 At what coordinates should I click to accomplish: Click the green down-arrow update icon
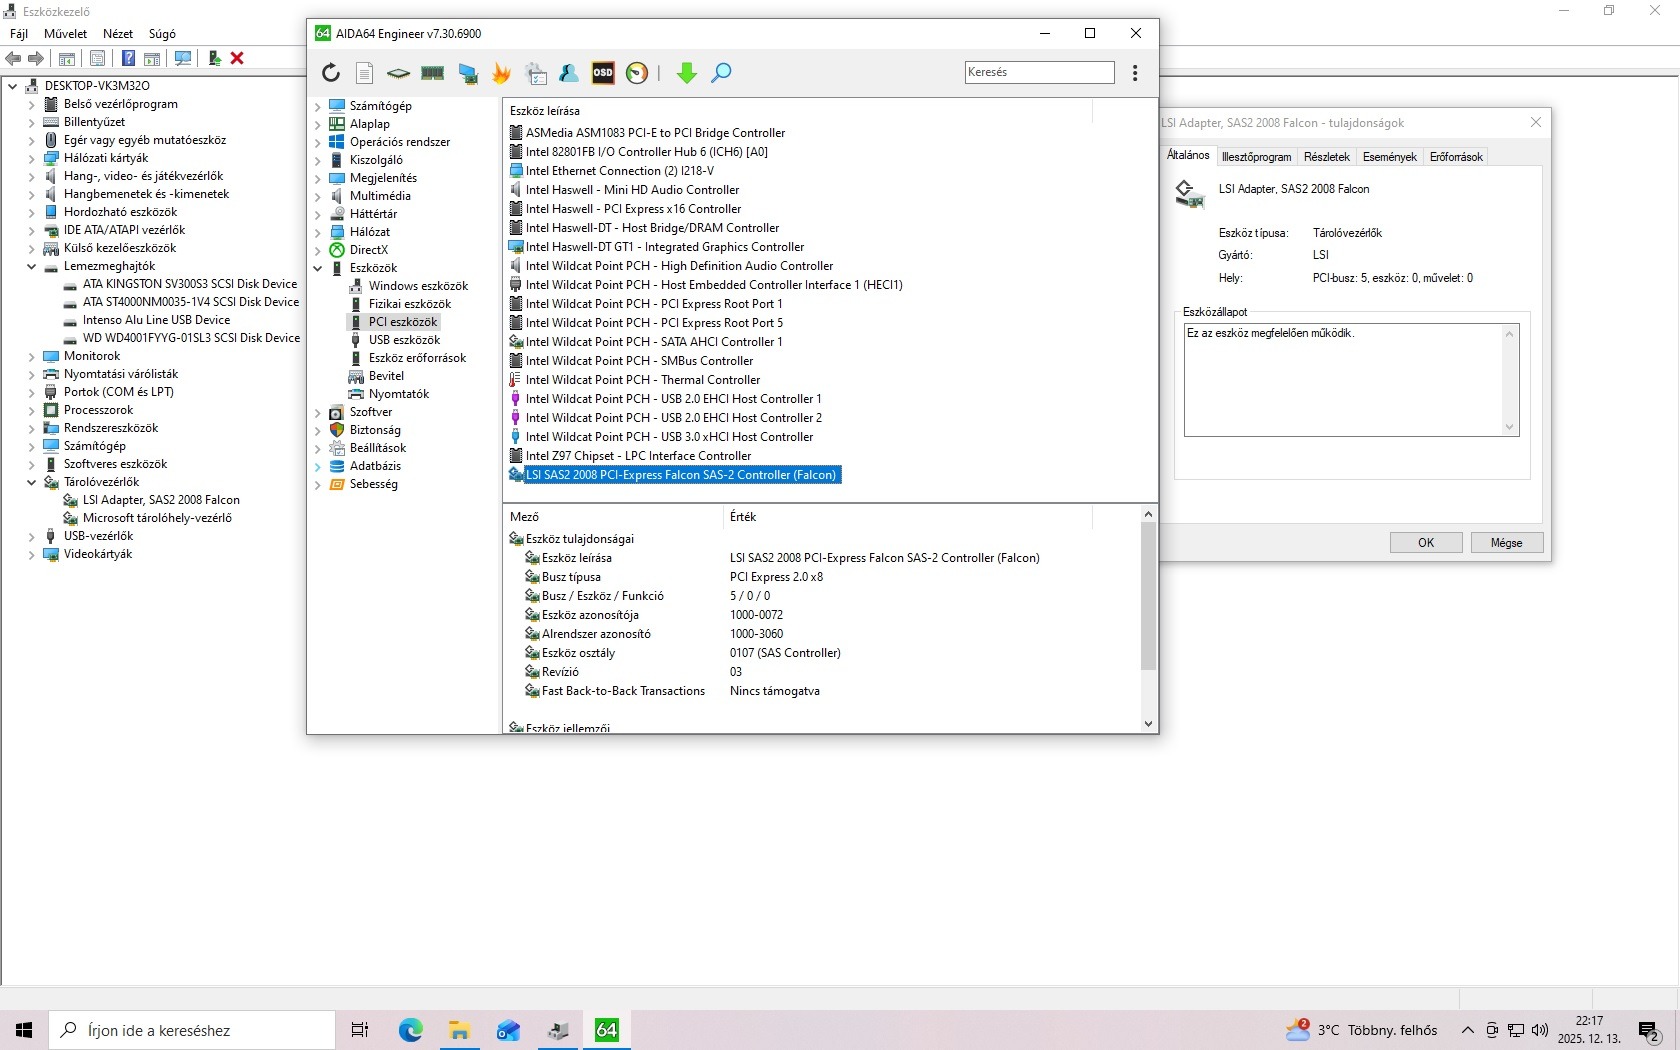pos(686,73)
